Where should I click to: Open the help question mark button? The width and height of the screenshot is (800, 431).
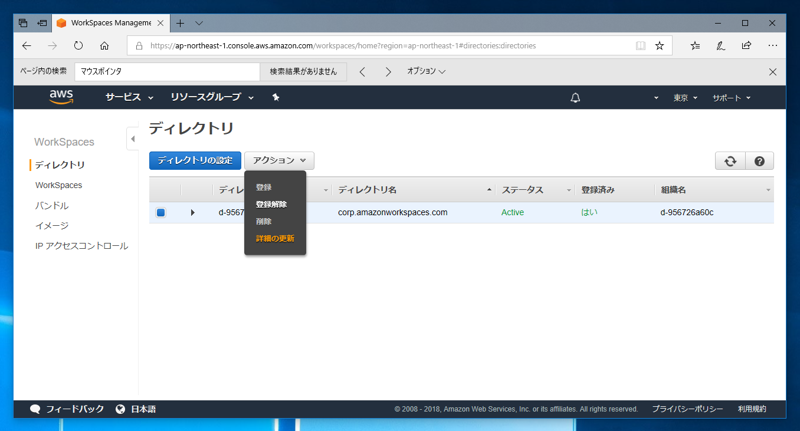[x=759, y=161]
